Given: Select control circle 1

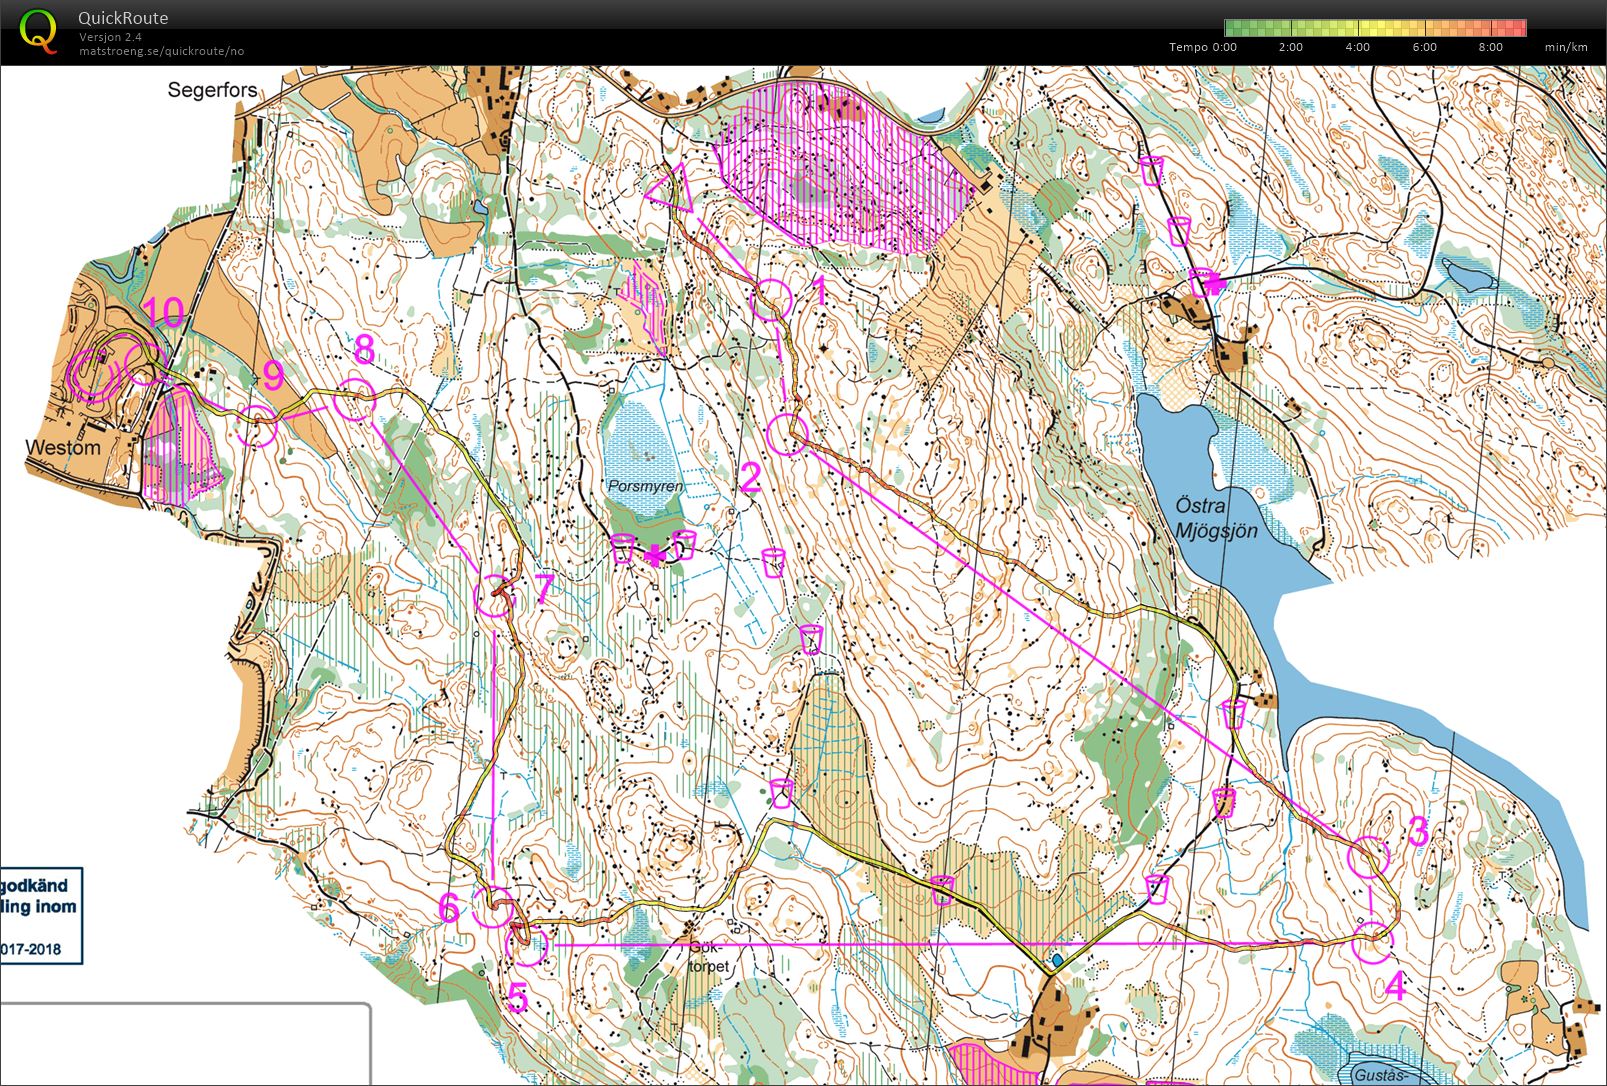Looking at the screenshot, I should (771, 300).
